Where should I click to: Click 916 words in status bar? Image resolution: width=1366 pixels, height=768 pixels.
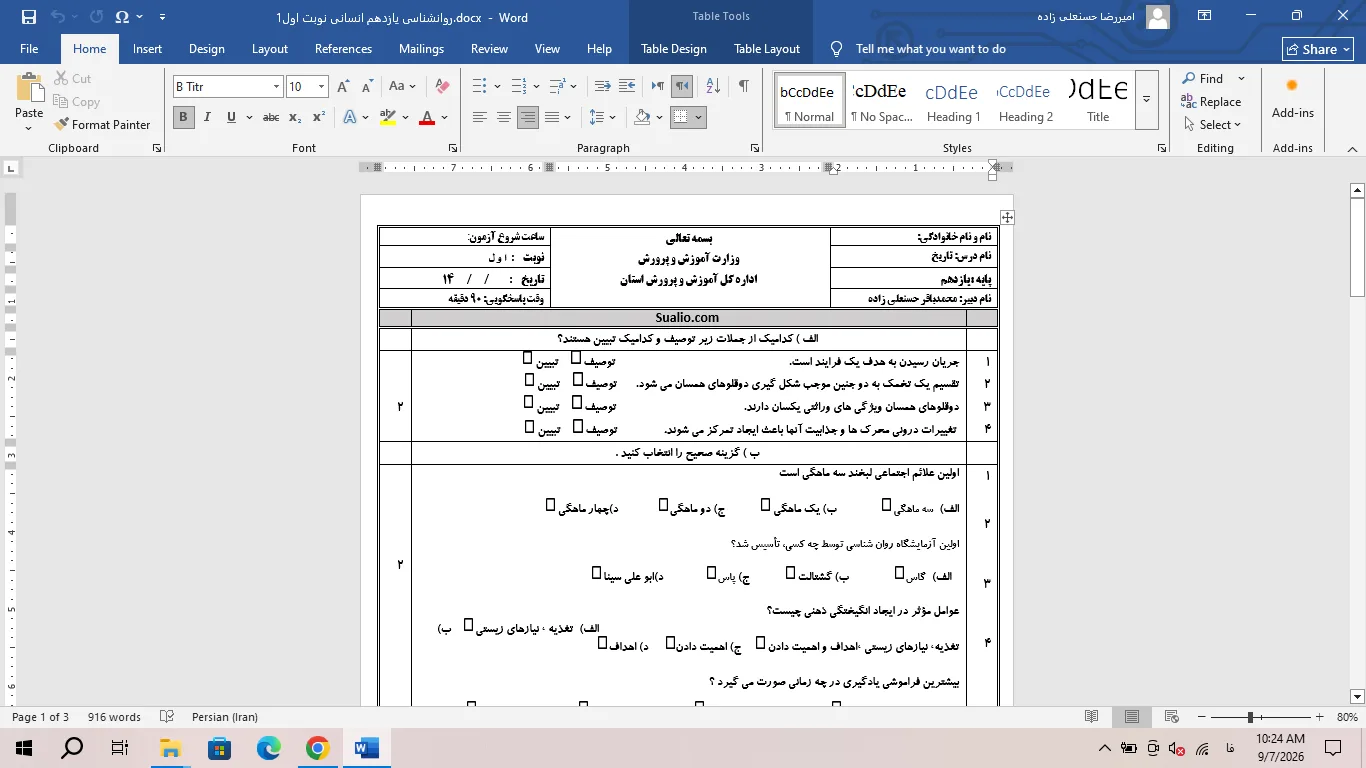(x=115, y=717)
